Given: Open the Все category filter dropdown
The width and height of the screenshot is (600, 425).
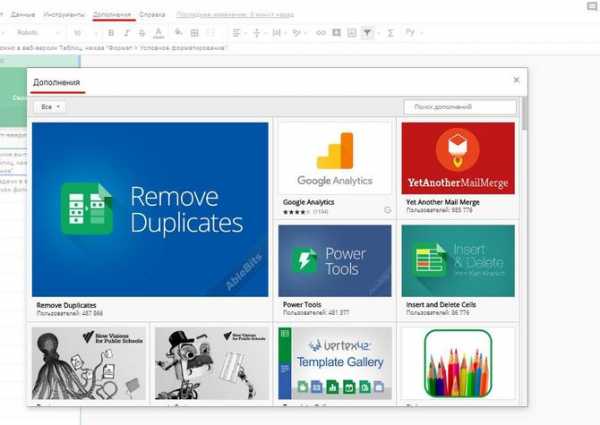Looking at the screenshot, I should [x=50, y=107].
